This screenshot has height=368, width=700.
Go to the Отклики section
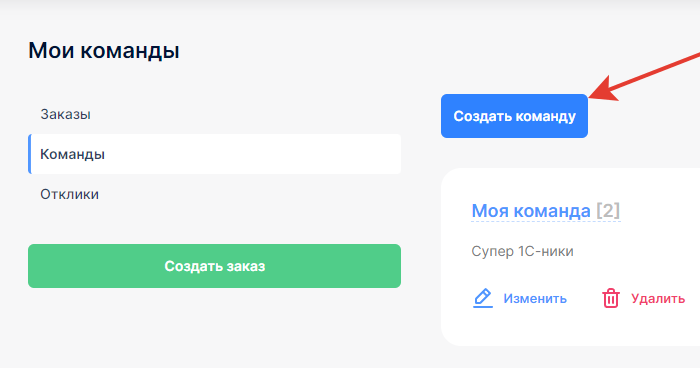(x=70, y=194)
